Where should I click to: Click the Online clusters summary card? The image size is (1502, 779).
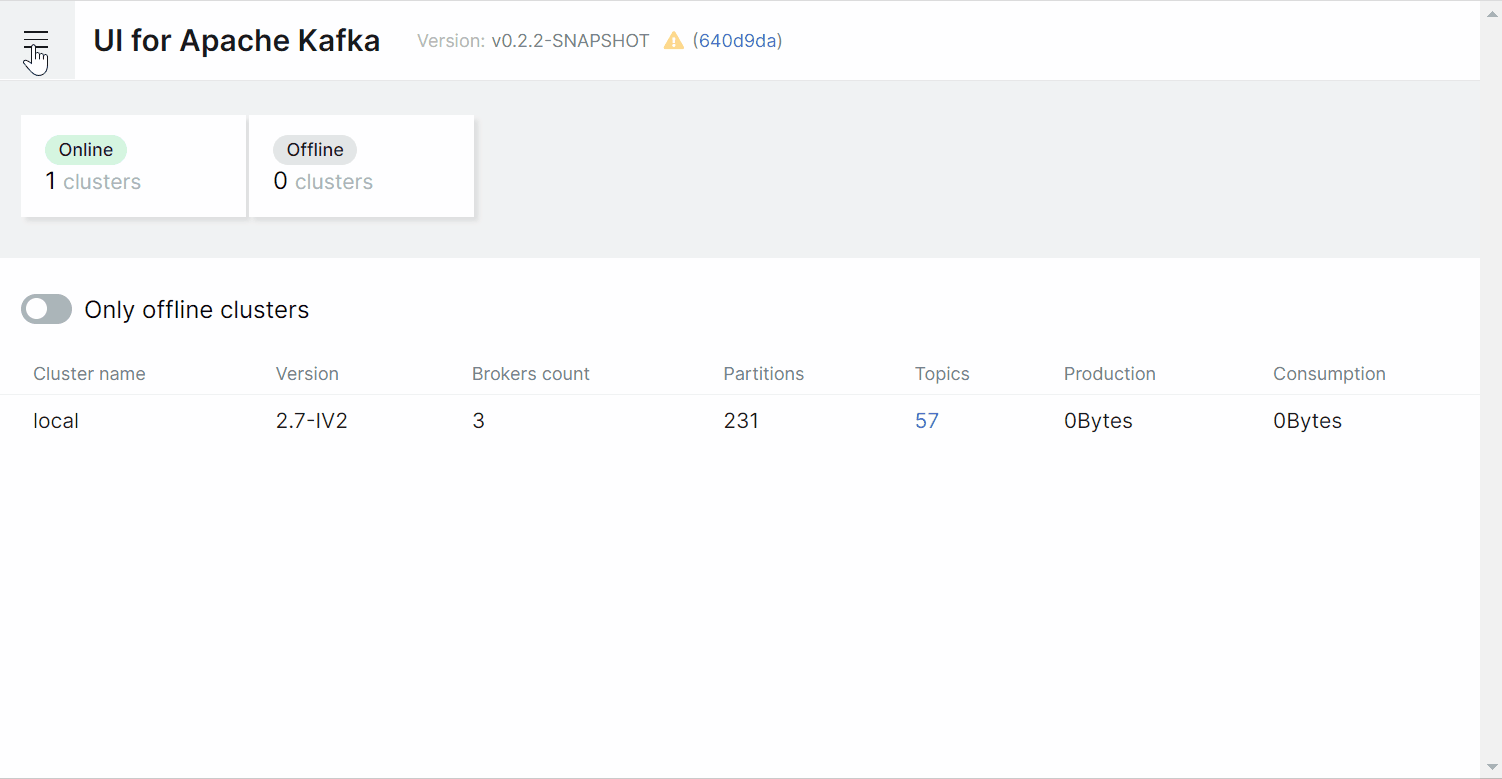point(133,166)
